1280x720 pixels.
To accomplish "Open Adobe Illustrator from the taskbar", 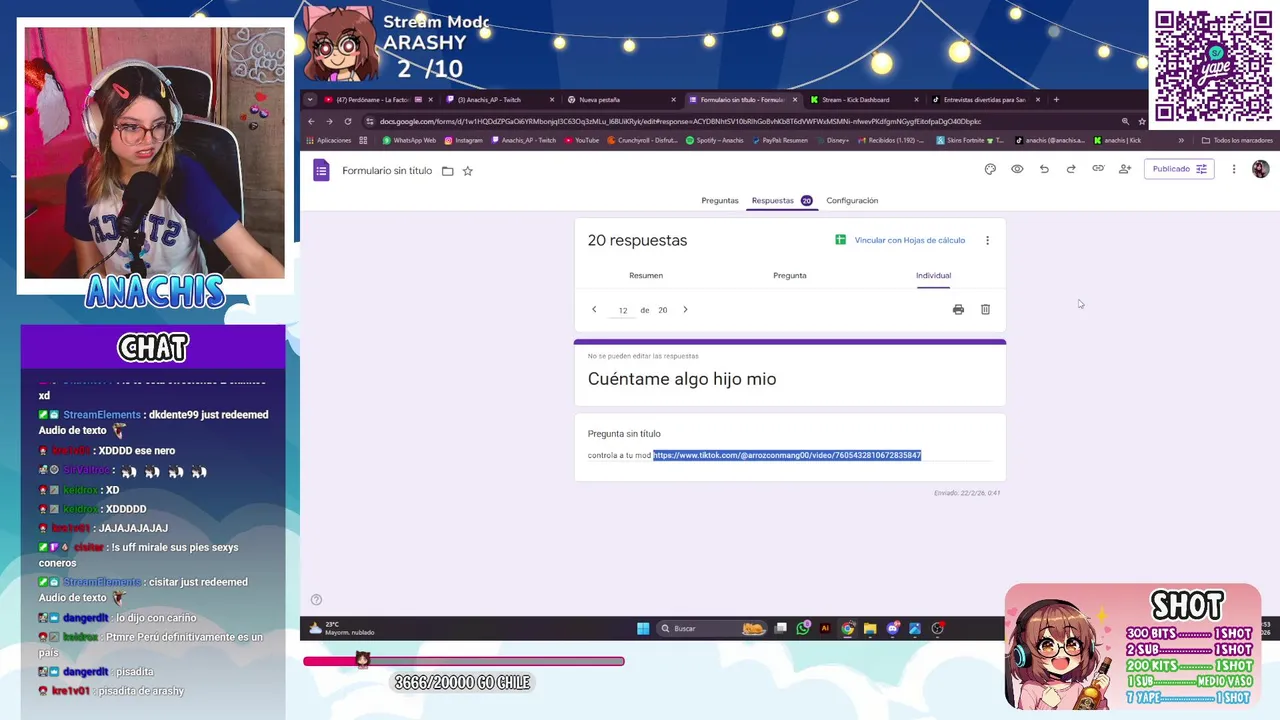I will [825, 629].
